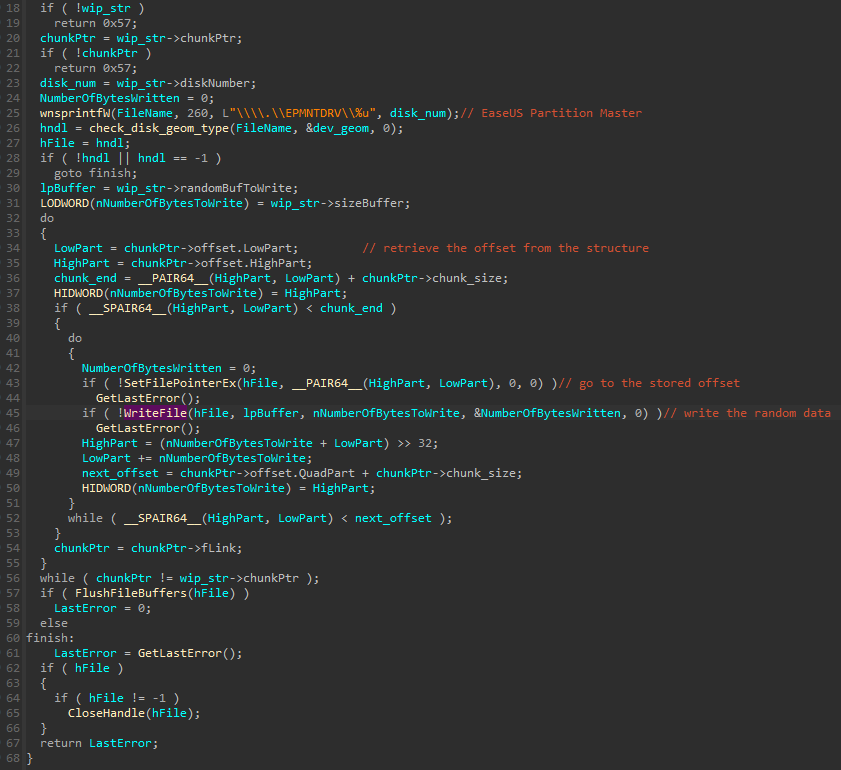Click 'if ( hFile != -1 )' condition

click(x=116, y=698)
